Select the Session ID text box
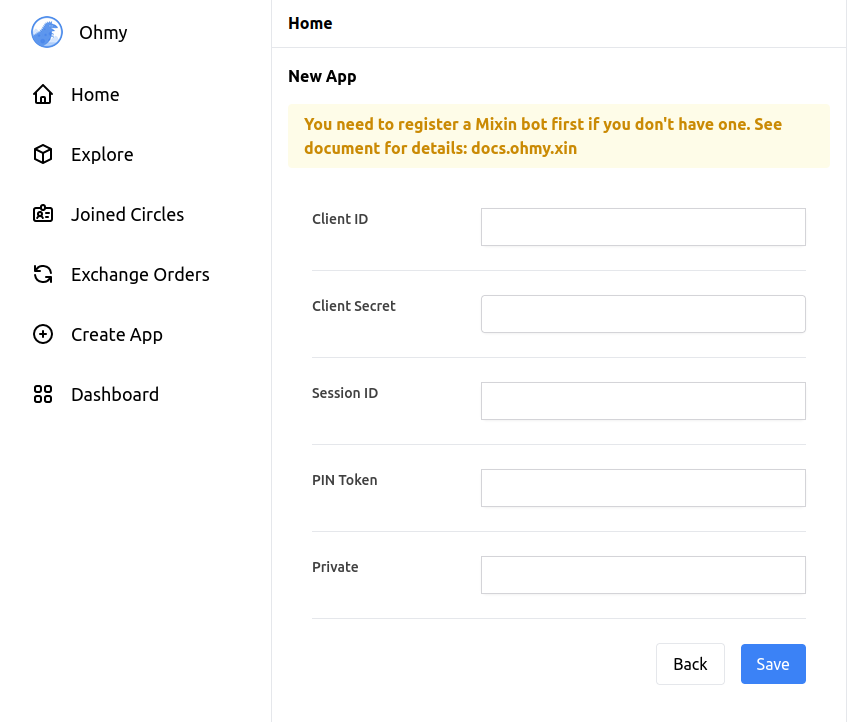This screenshot has width=858, height=722. (x=643, y=401)
